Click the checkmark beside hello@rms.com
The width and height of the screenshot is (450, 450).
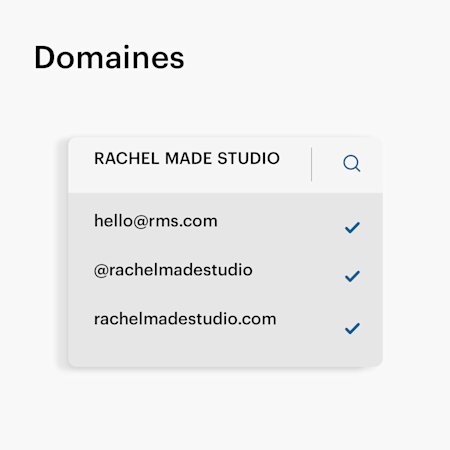(352, 228)
